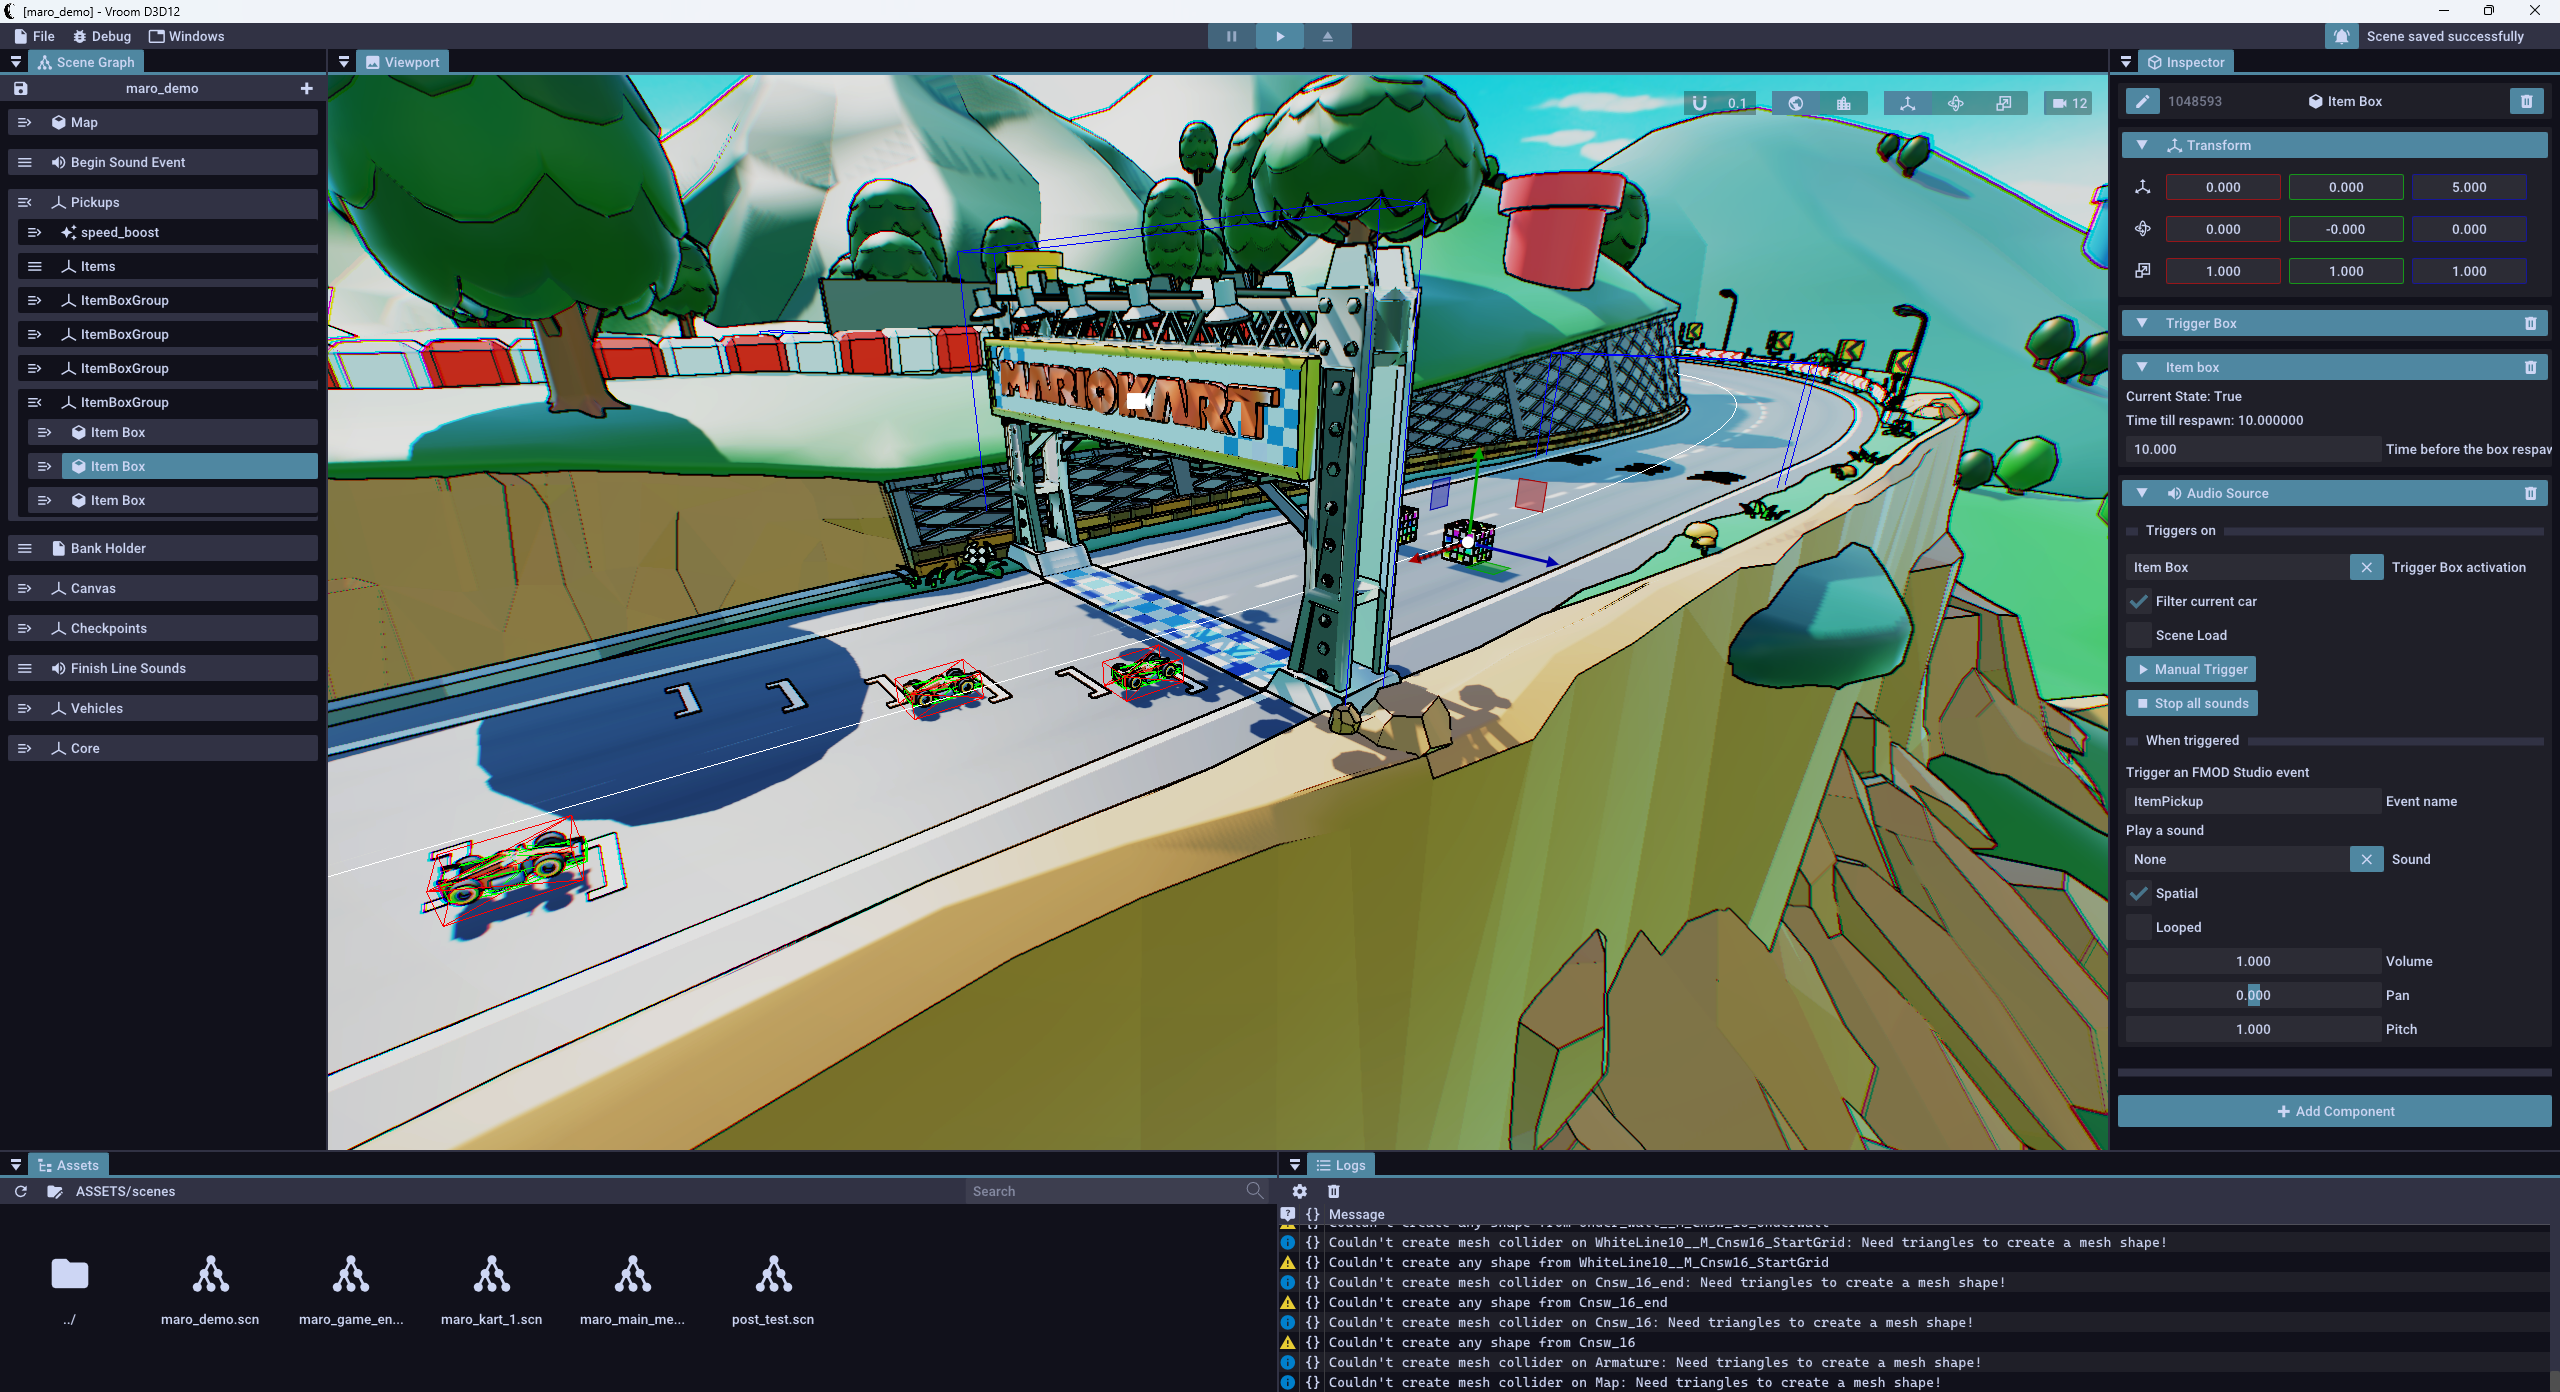Go up to parent folder in Assets
Image resolution: width=2560 pixels, height=1392 pixels.
click(70, 1288)
